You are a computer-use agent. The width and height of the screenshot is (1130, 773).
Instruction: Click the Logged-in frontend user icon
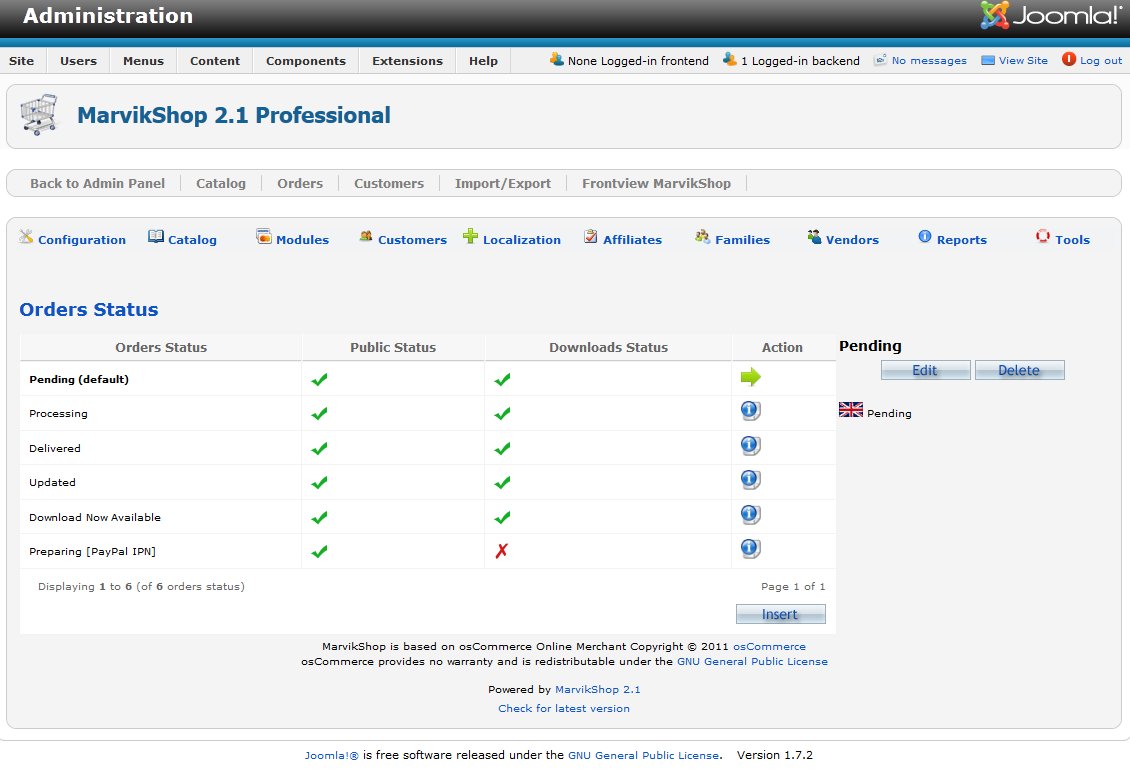[x=556, y=59]
